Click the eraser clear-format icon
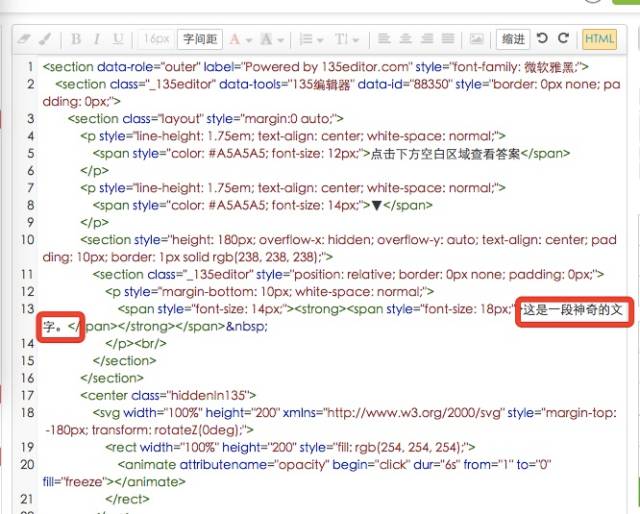 [x=24, y=39]
